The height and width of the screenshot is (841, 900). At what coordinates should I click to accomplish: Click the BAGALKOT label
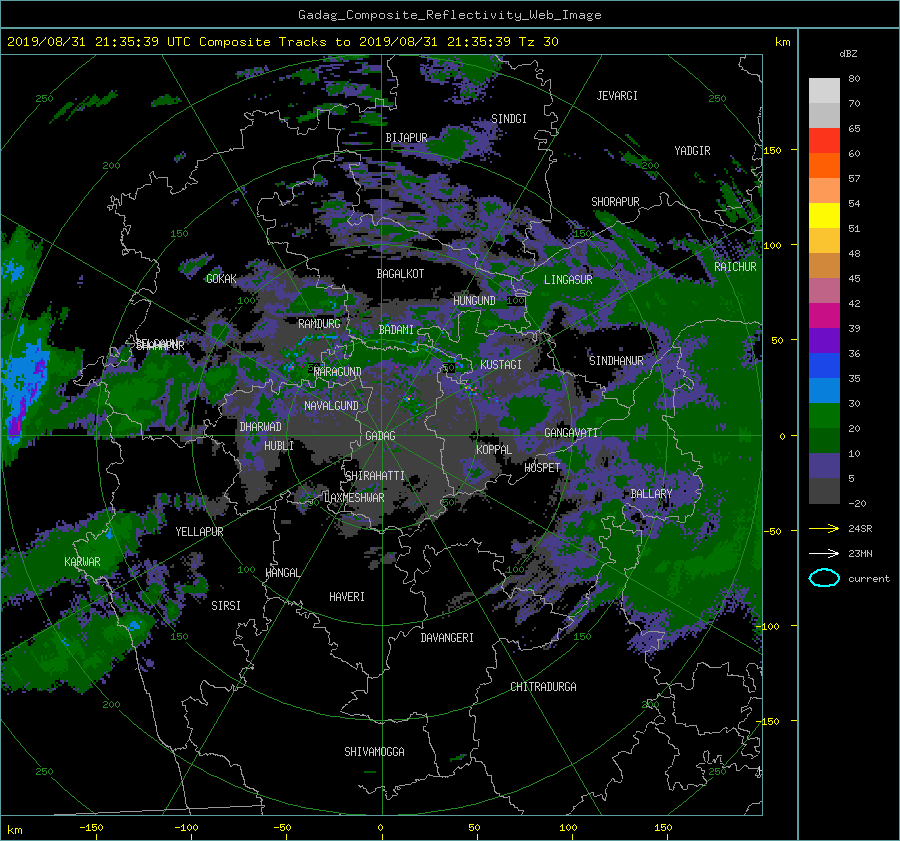[400, 274]
